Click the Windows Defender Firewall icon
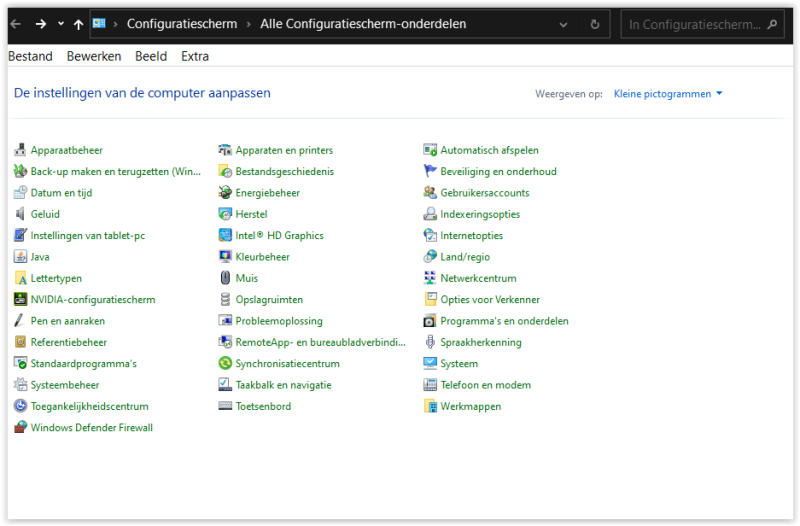800x526 pixels. [21, 428]
